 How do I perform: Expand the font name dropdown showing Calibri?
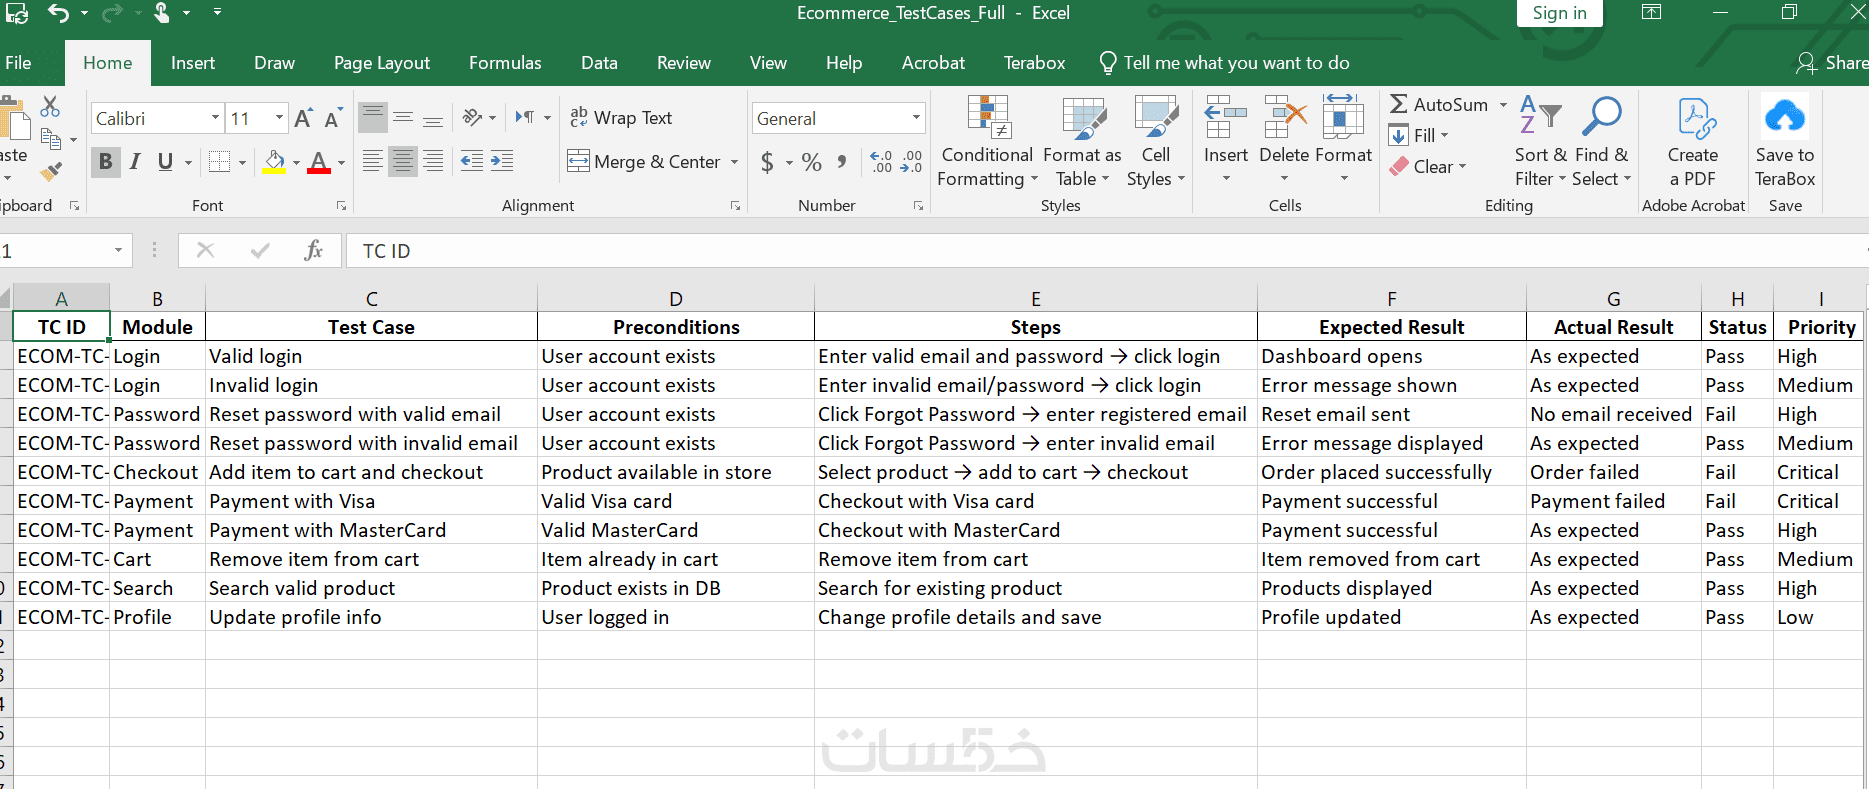coord(215,118)
